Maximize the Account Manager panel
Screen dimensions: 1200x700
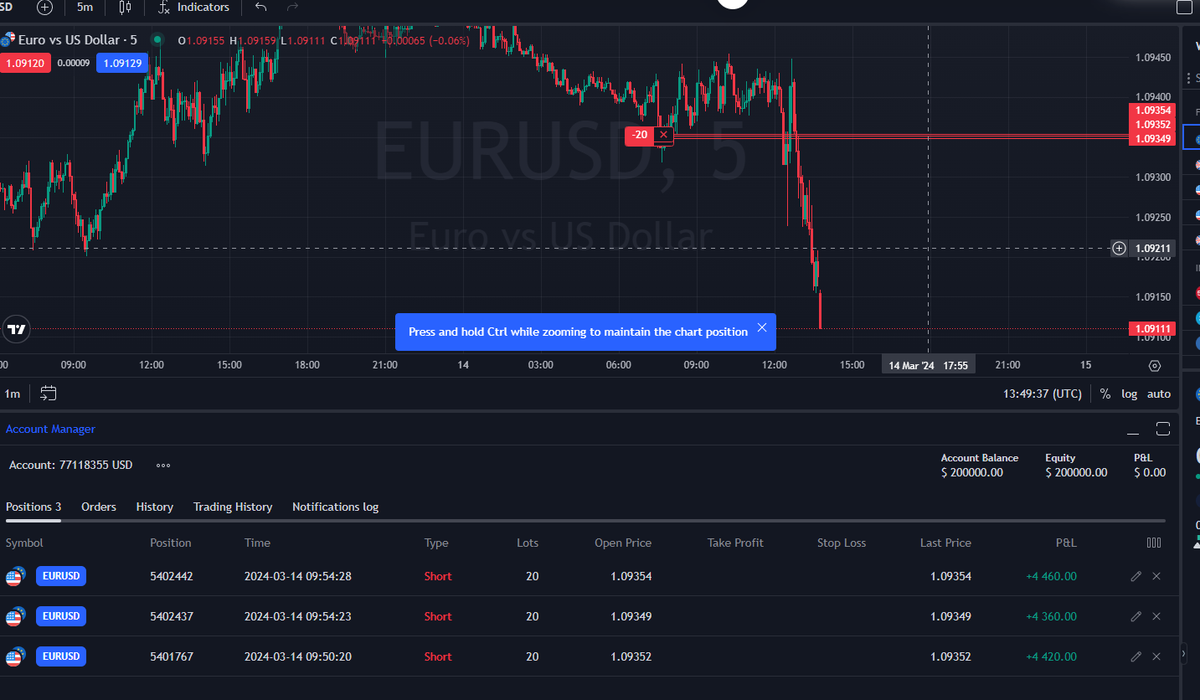click(1163, 430)
